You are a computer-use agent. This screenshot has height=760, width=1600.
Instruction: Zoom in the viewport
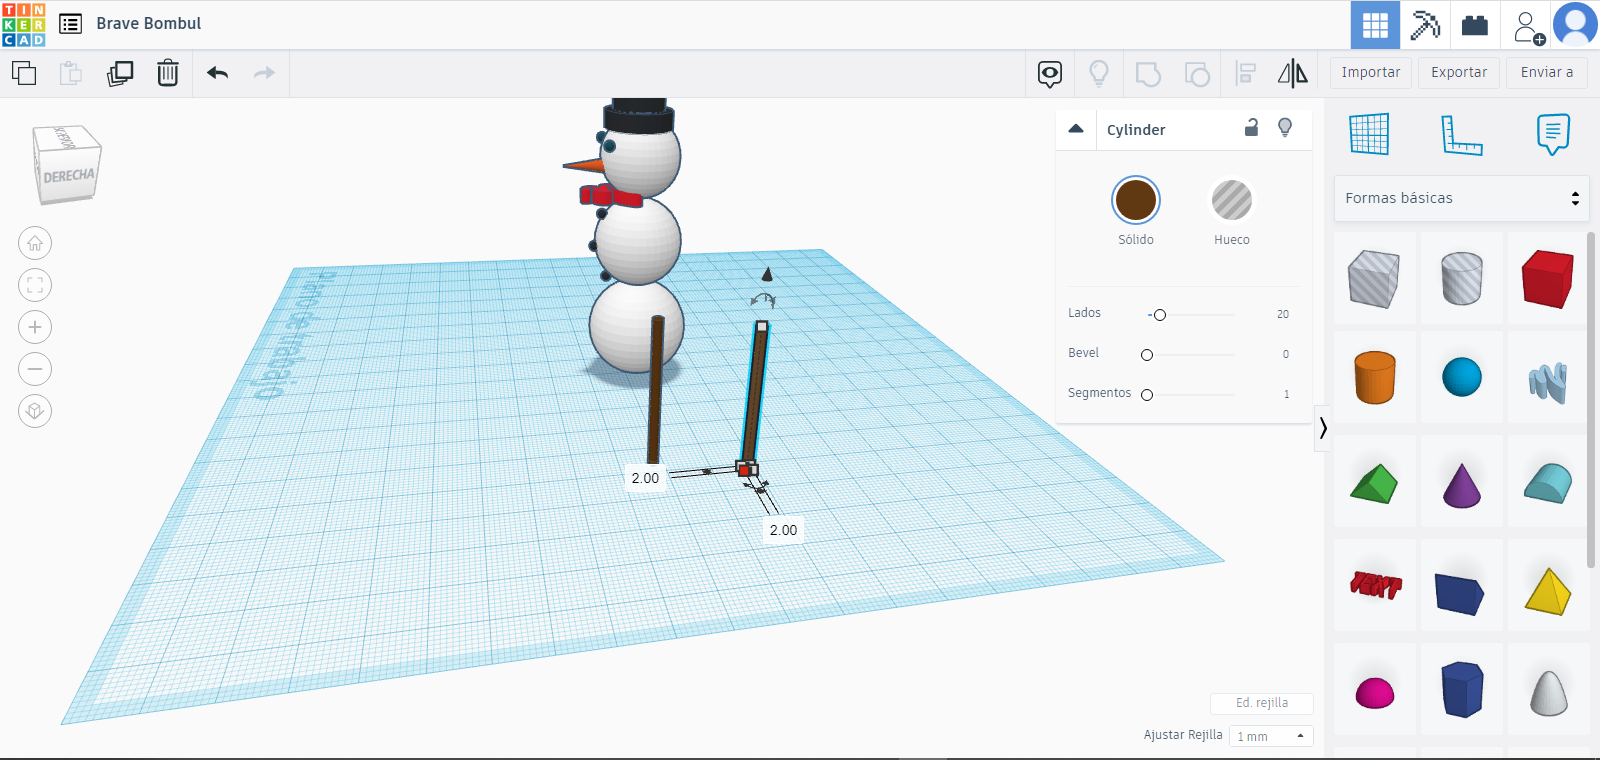[35, 327]
